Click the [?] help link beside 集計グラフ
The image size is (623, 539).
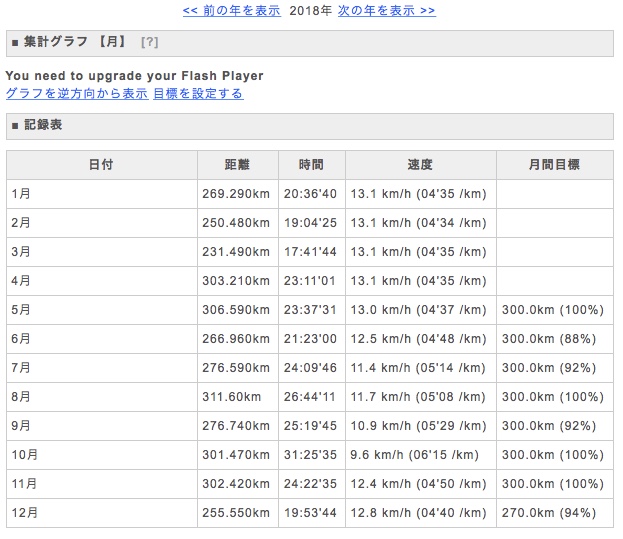click(x=150, y=42)
